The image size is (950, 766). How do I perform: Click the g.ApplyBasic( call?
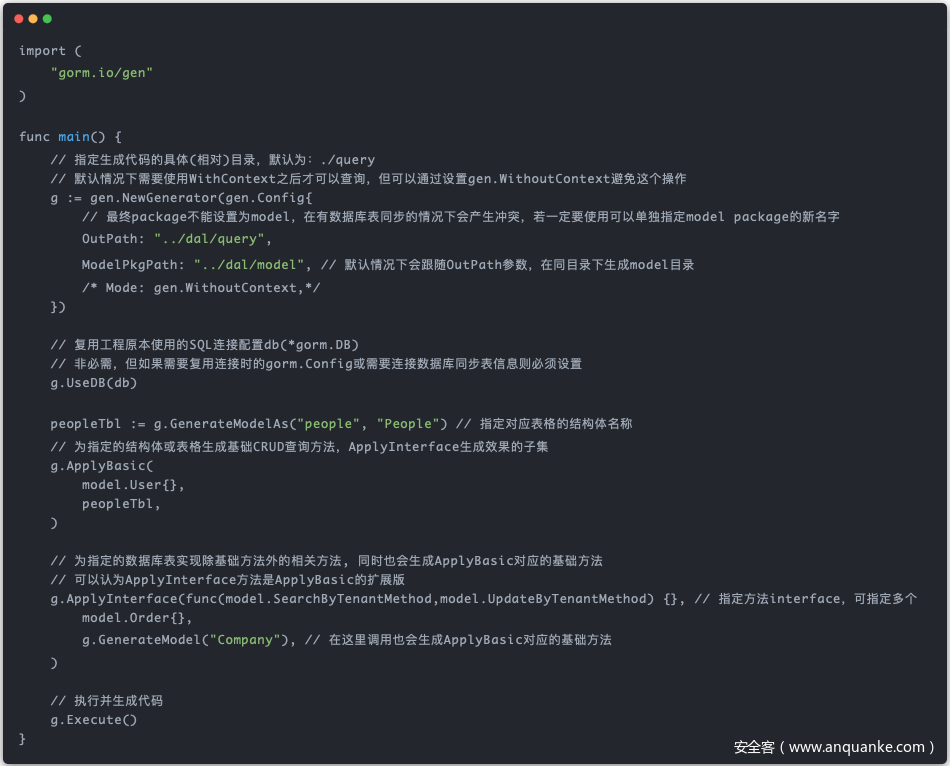[x=102, y=466]
